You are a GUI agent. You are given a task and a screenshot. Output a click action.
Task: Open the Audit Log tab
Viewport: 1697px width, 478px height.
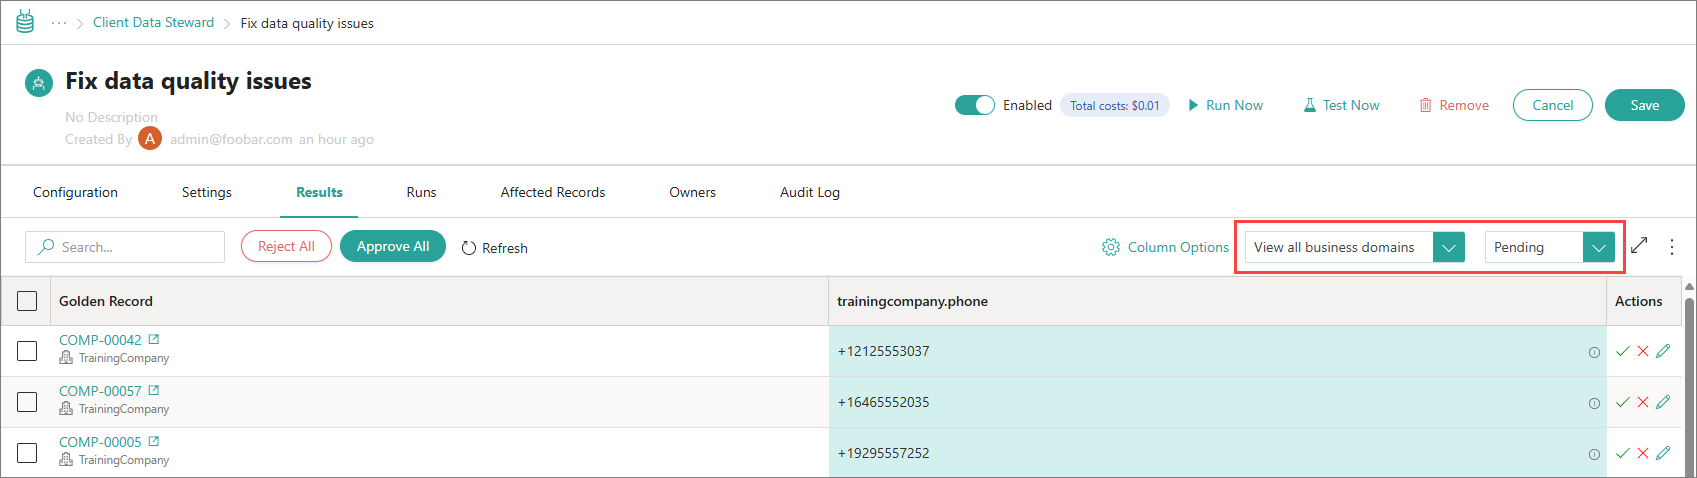(x=809, y=192)
